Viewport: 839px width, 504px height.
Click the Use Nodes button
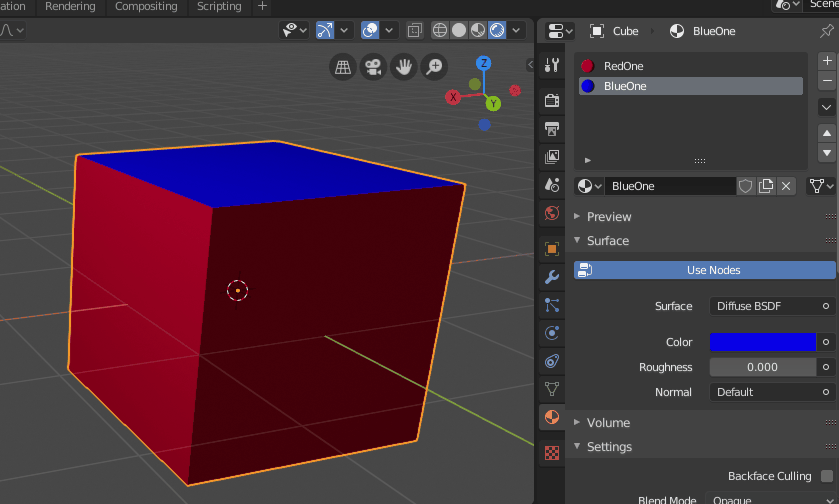(x=705, y=270)
